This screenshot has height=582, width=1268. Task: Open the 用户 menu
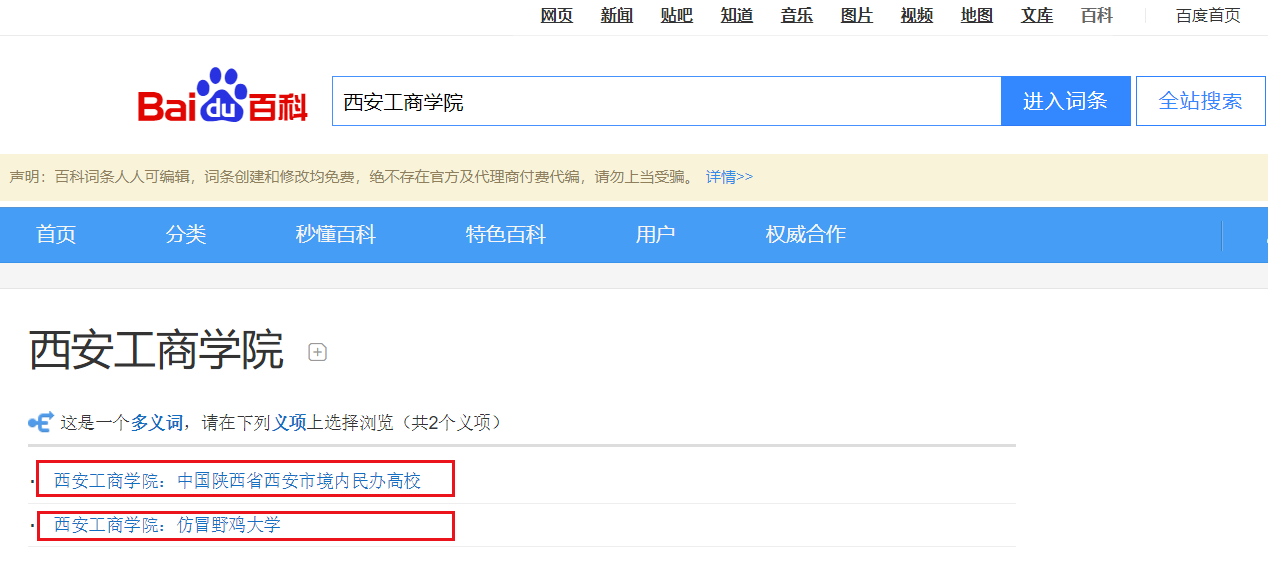coord(656,235)
